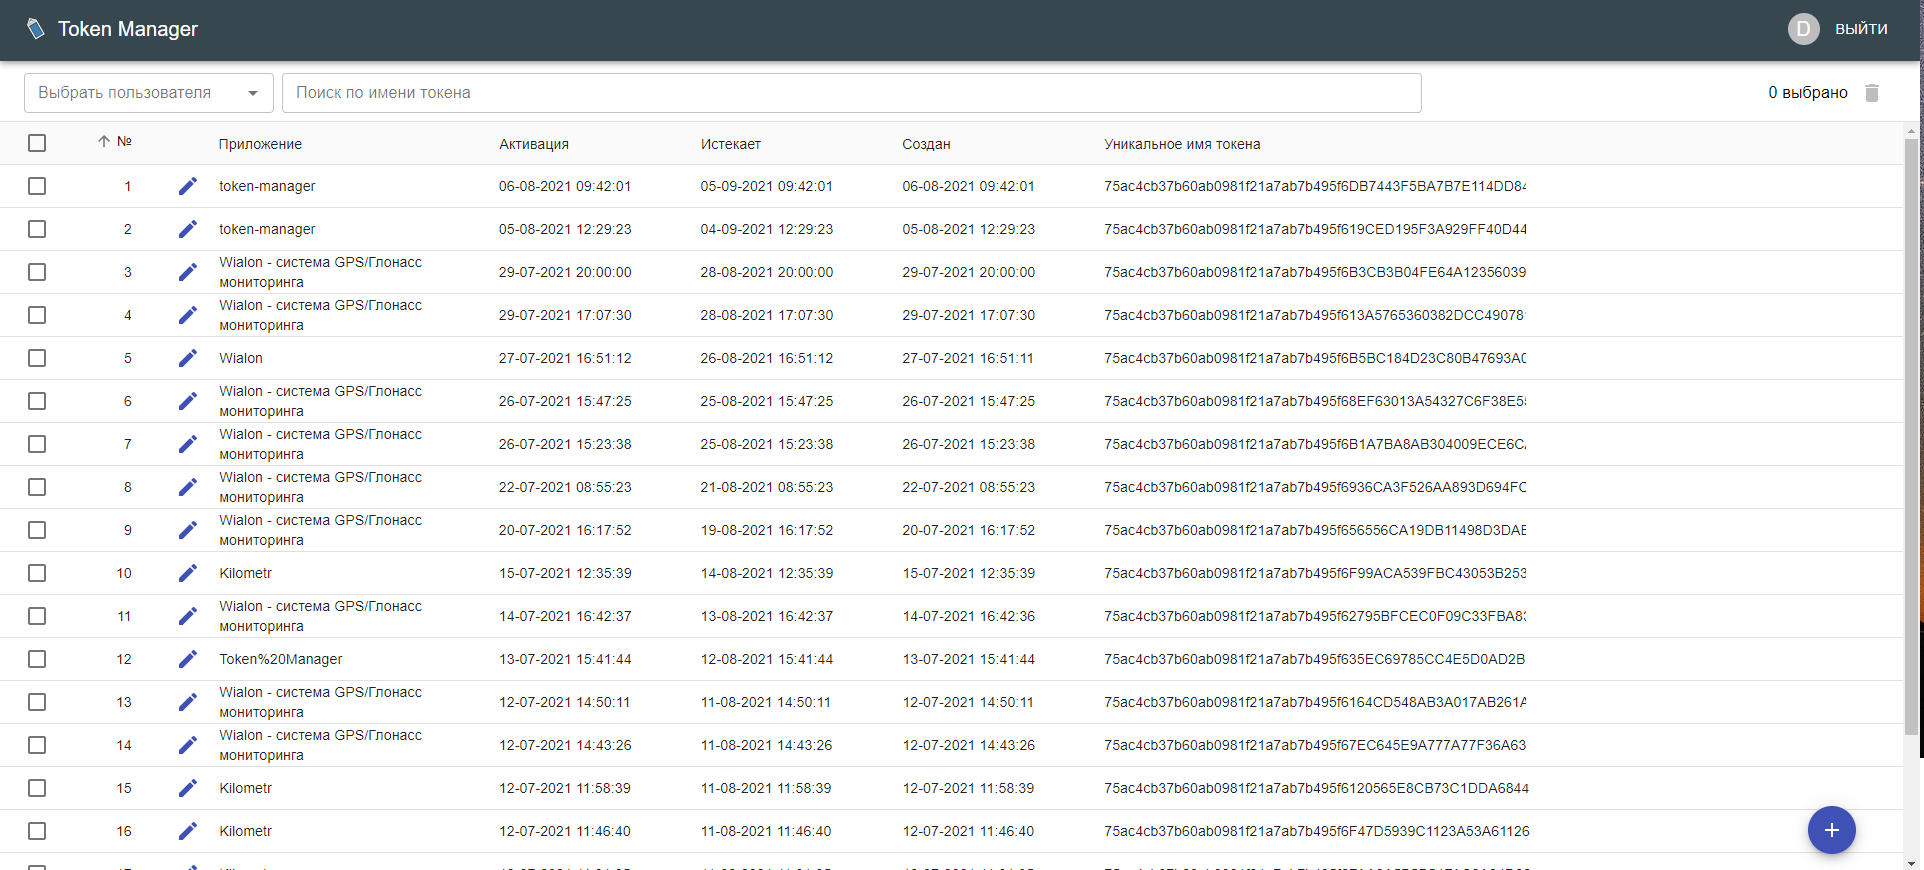This screenshot has width=1924, height=870.
Task: Click the trash delete icon
Action: [1872, 93]
